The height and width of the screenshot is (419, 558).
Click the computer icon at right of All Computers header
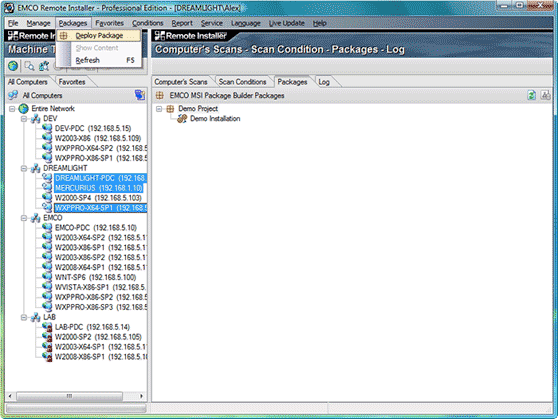[x=140, y=95]
